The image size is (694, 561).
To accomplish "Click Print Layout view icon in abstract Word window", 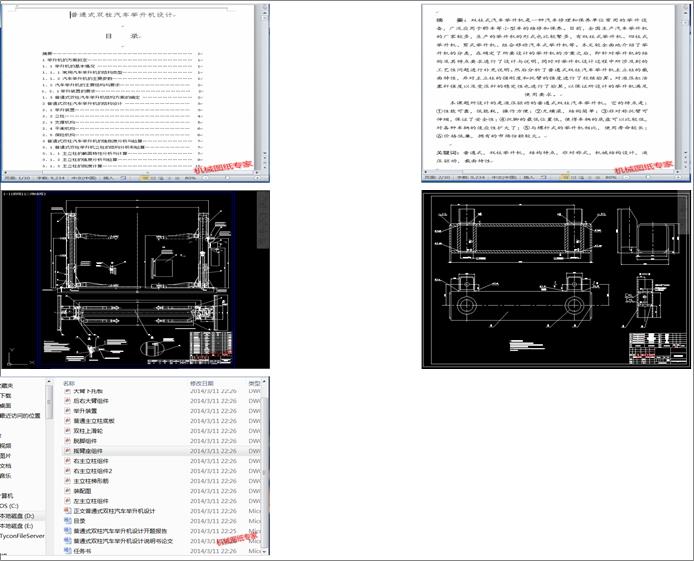I will [x=565, y=177].
